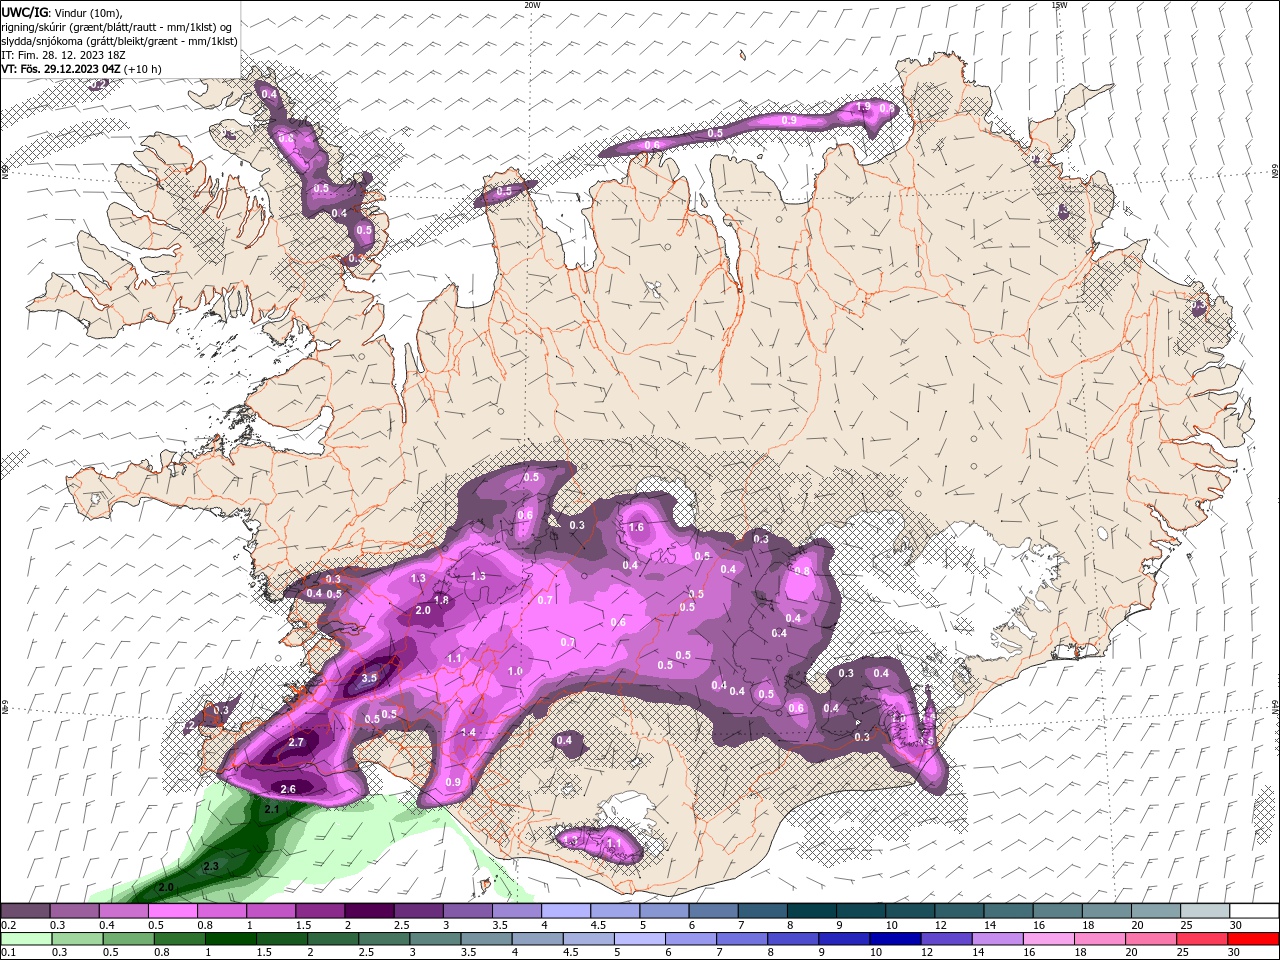Select the "2.7" snowfall value on the map
The image size is (1280, 960).
tap(296, 742)
